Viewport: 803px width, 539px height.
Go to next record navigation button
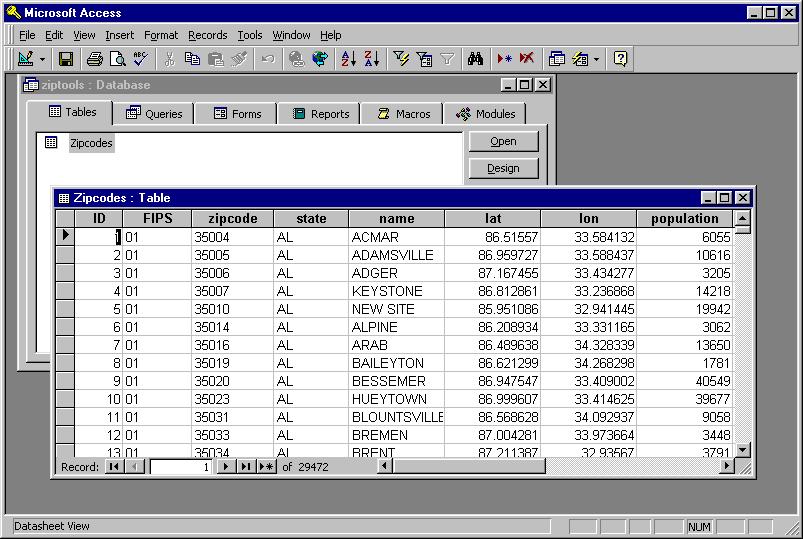coord(225,467)
